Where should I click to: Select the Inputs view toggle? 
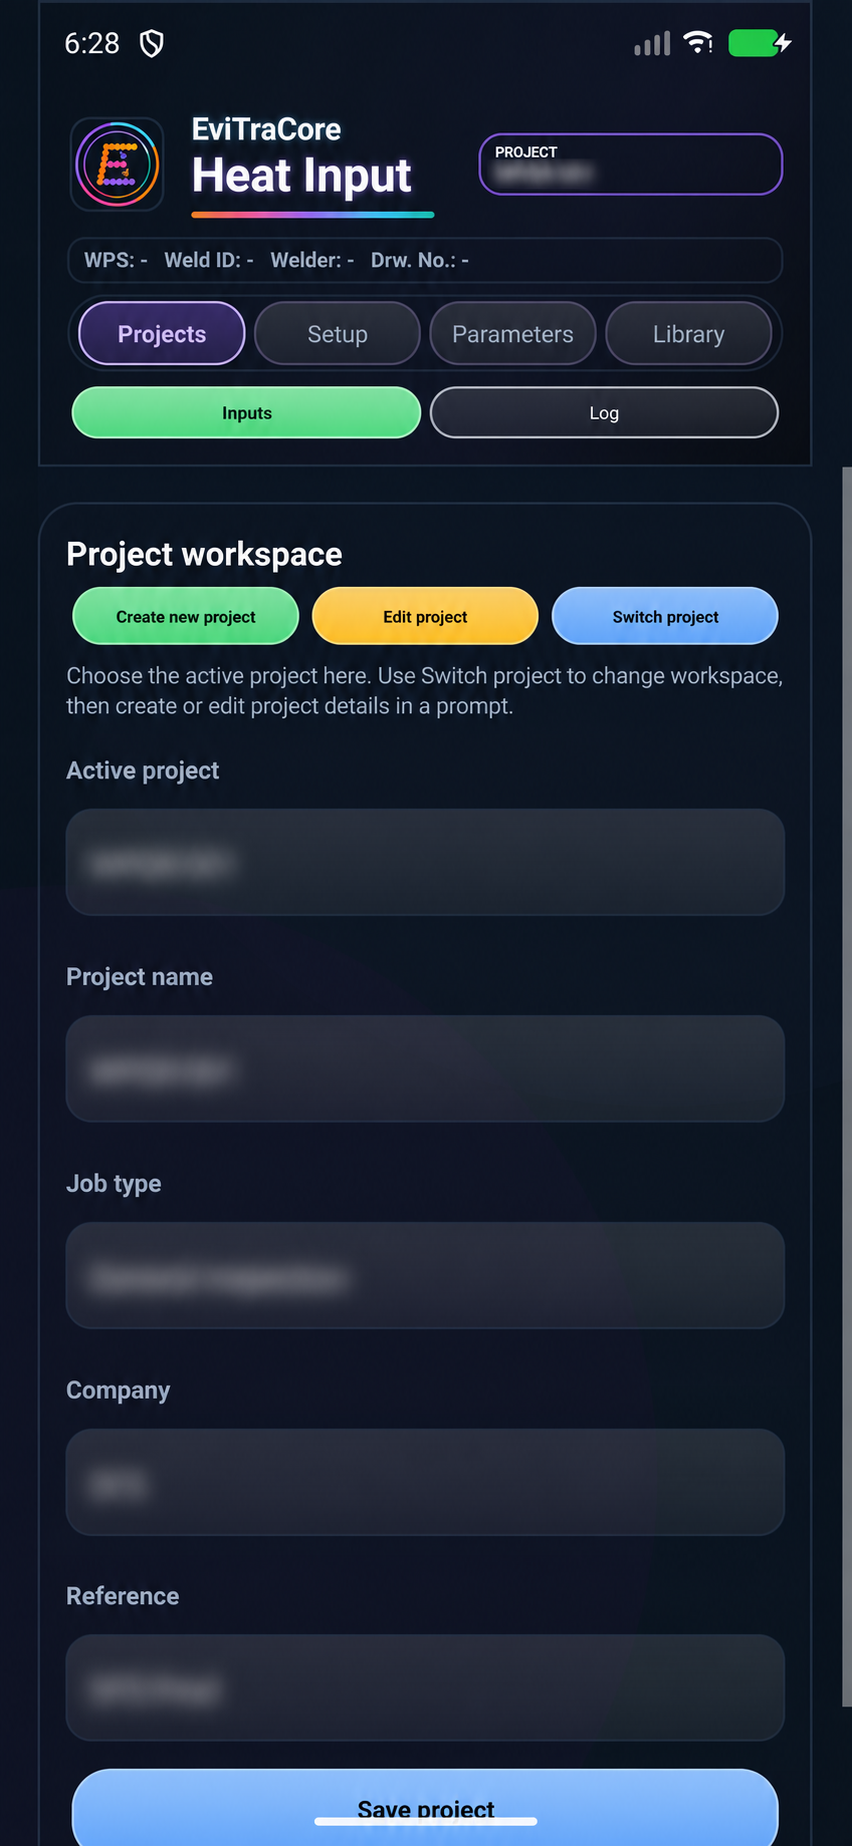(247, 412)
